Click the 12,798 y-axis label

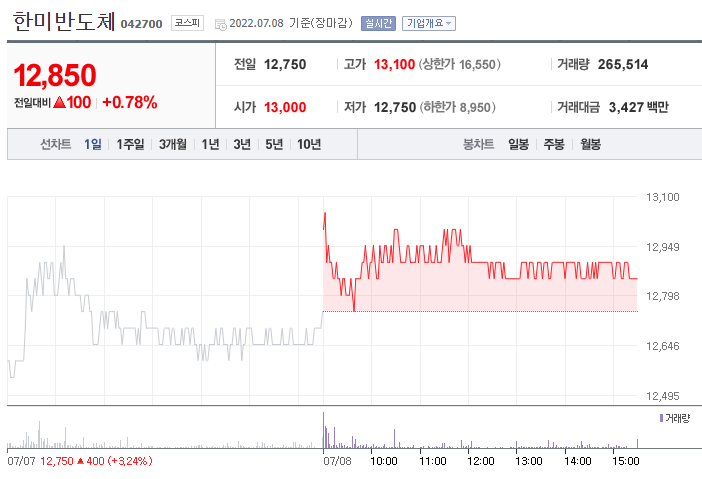point(663,296)
